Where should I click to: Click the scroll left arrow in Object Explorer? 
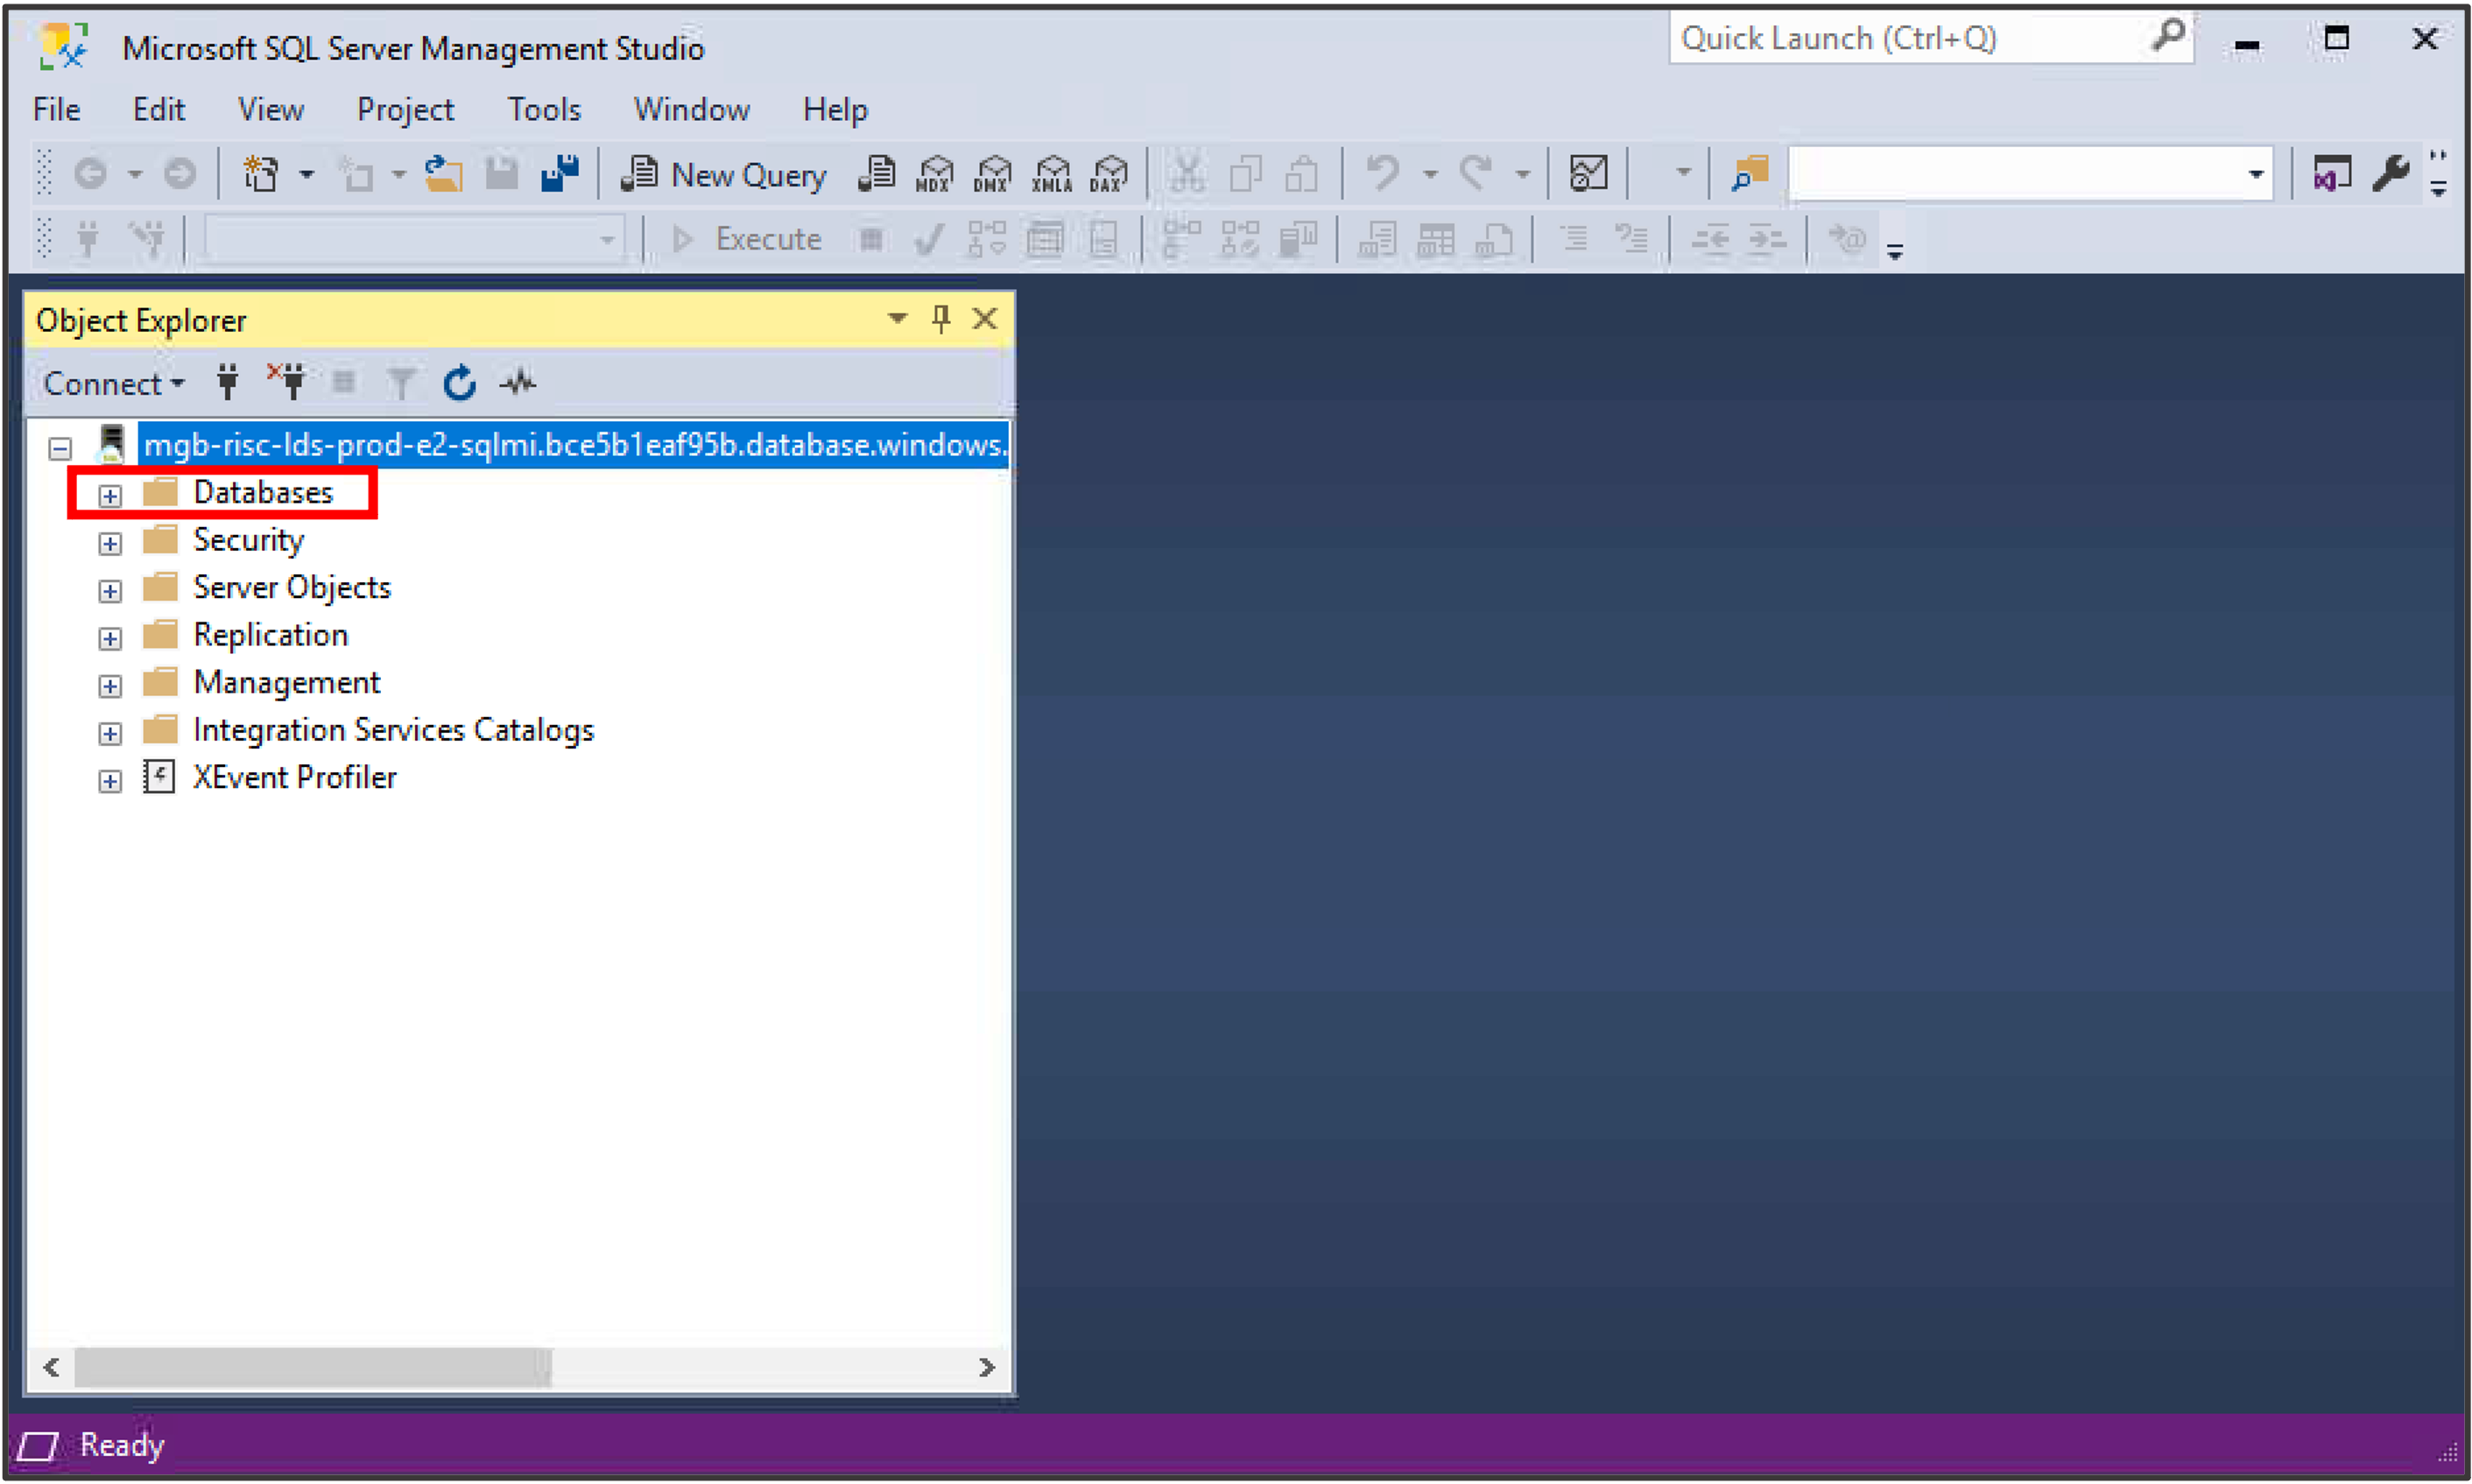coord(52,1367)
